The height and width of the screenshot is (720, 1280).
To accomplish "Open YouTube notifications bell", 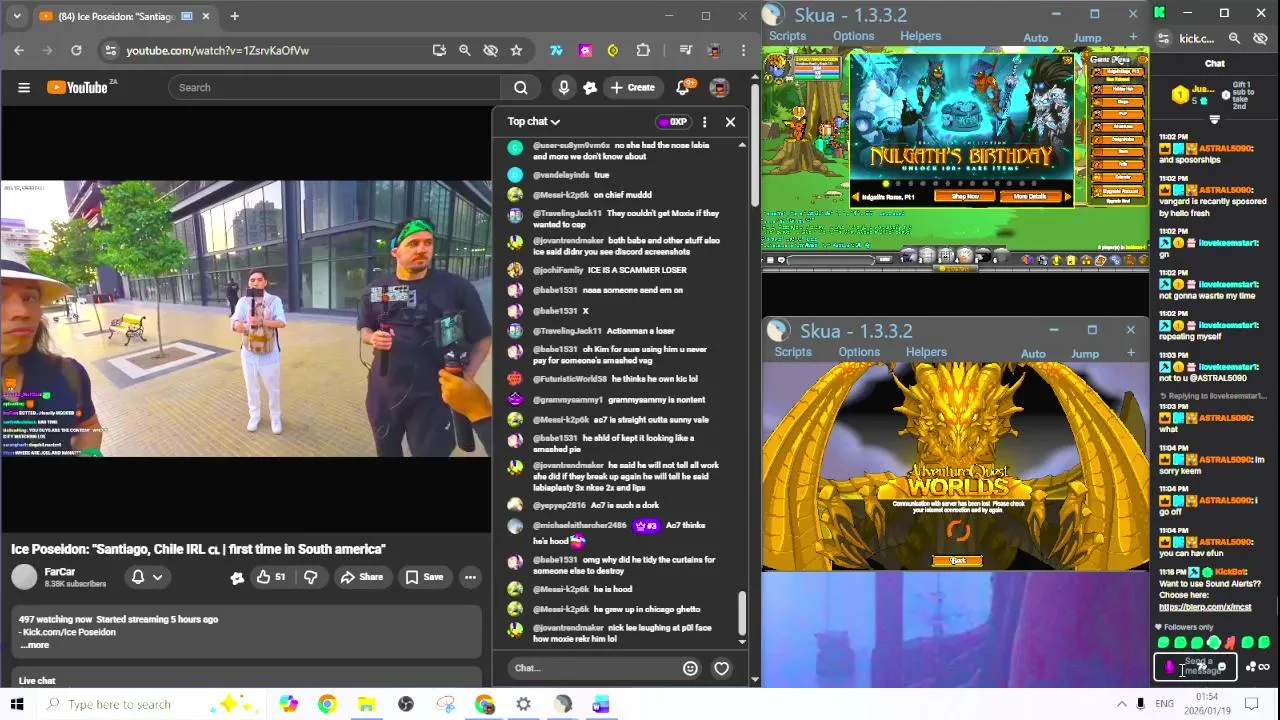I will [x=683, y=88].
